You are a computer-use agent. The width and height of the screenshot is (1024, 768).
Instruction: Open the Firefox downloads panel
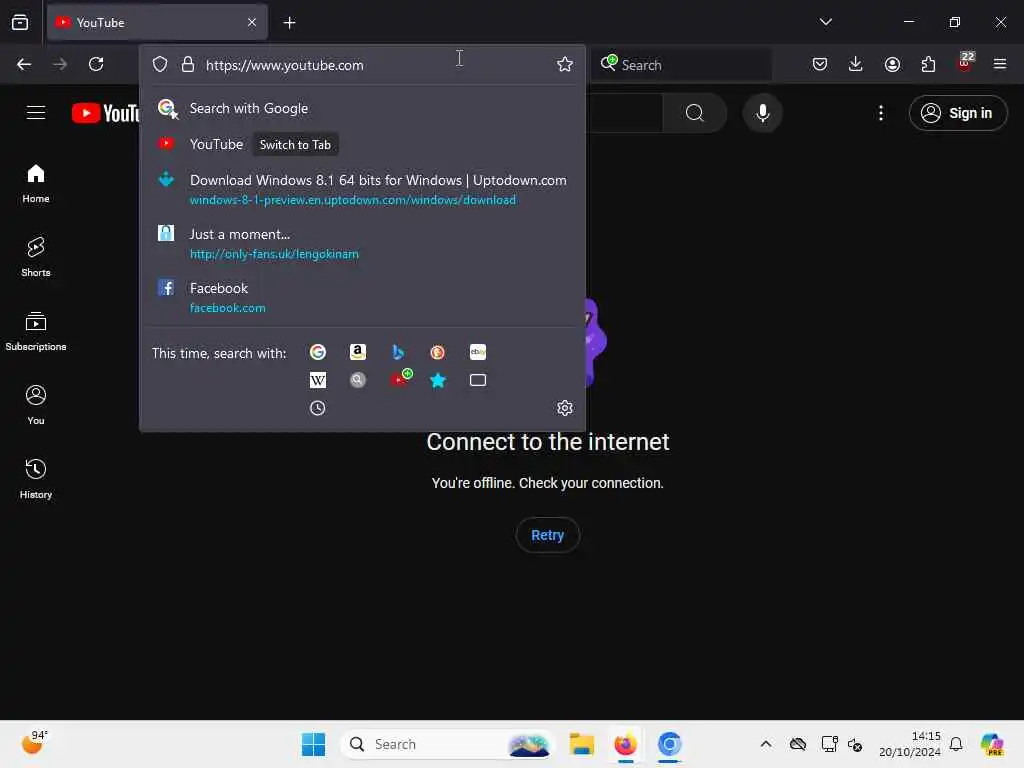pos(856,64)
